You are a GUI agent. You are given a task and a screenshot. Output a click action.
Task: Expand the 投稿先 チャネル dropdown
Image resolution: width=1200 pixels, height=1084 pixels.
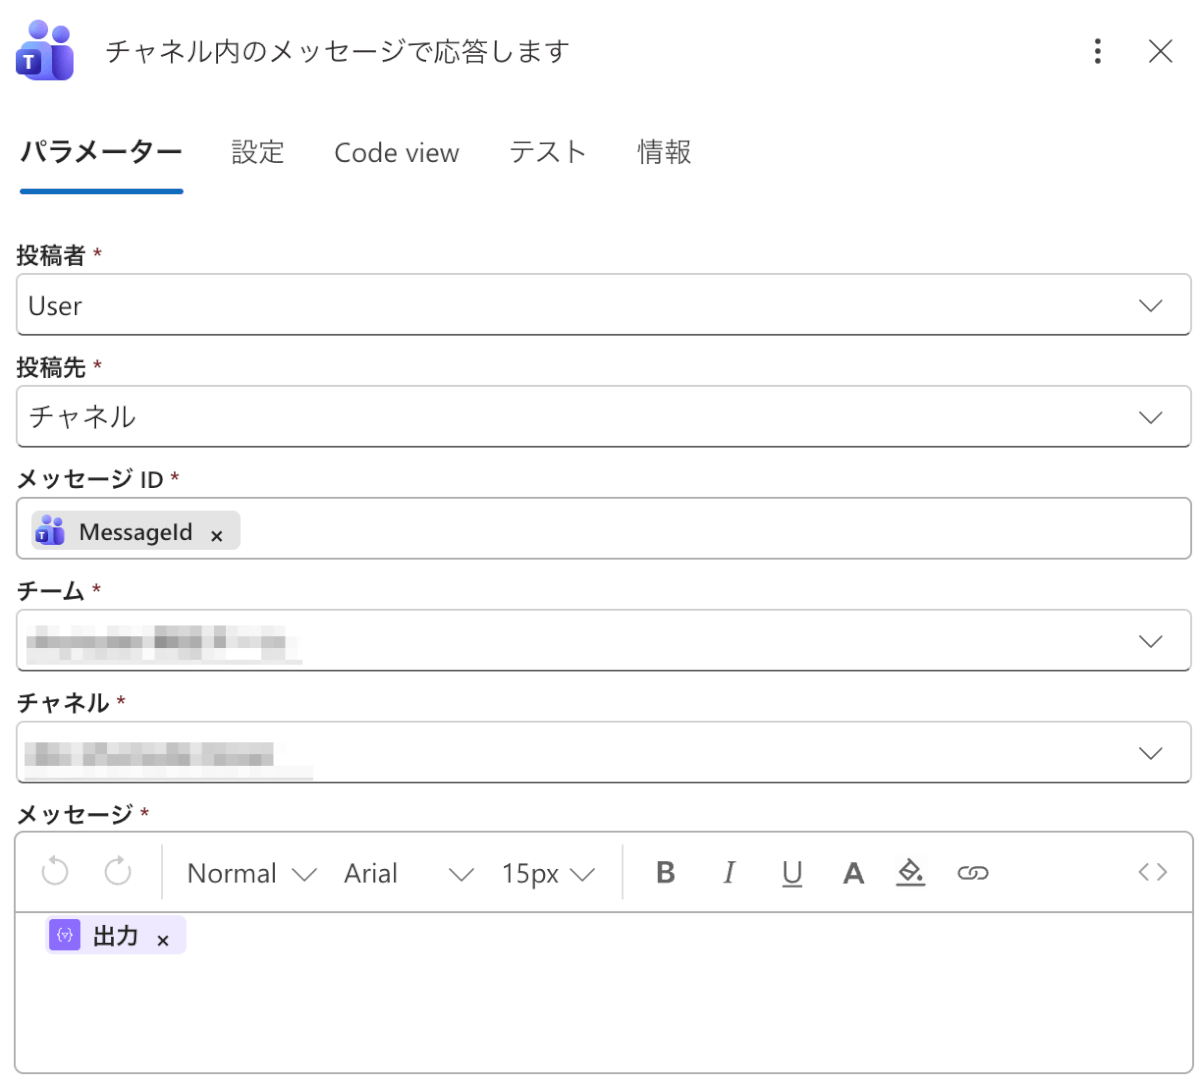(1150, 417)
